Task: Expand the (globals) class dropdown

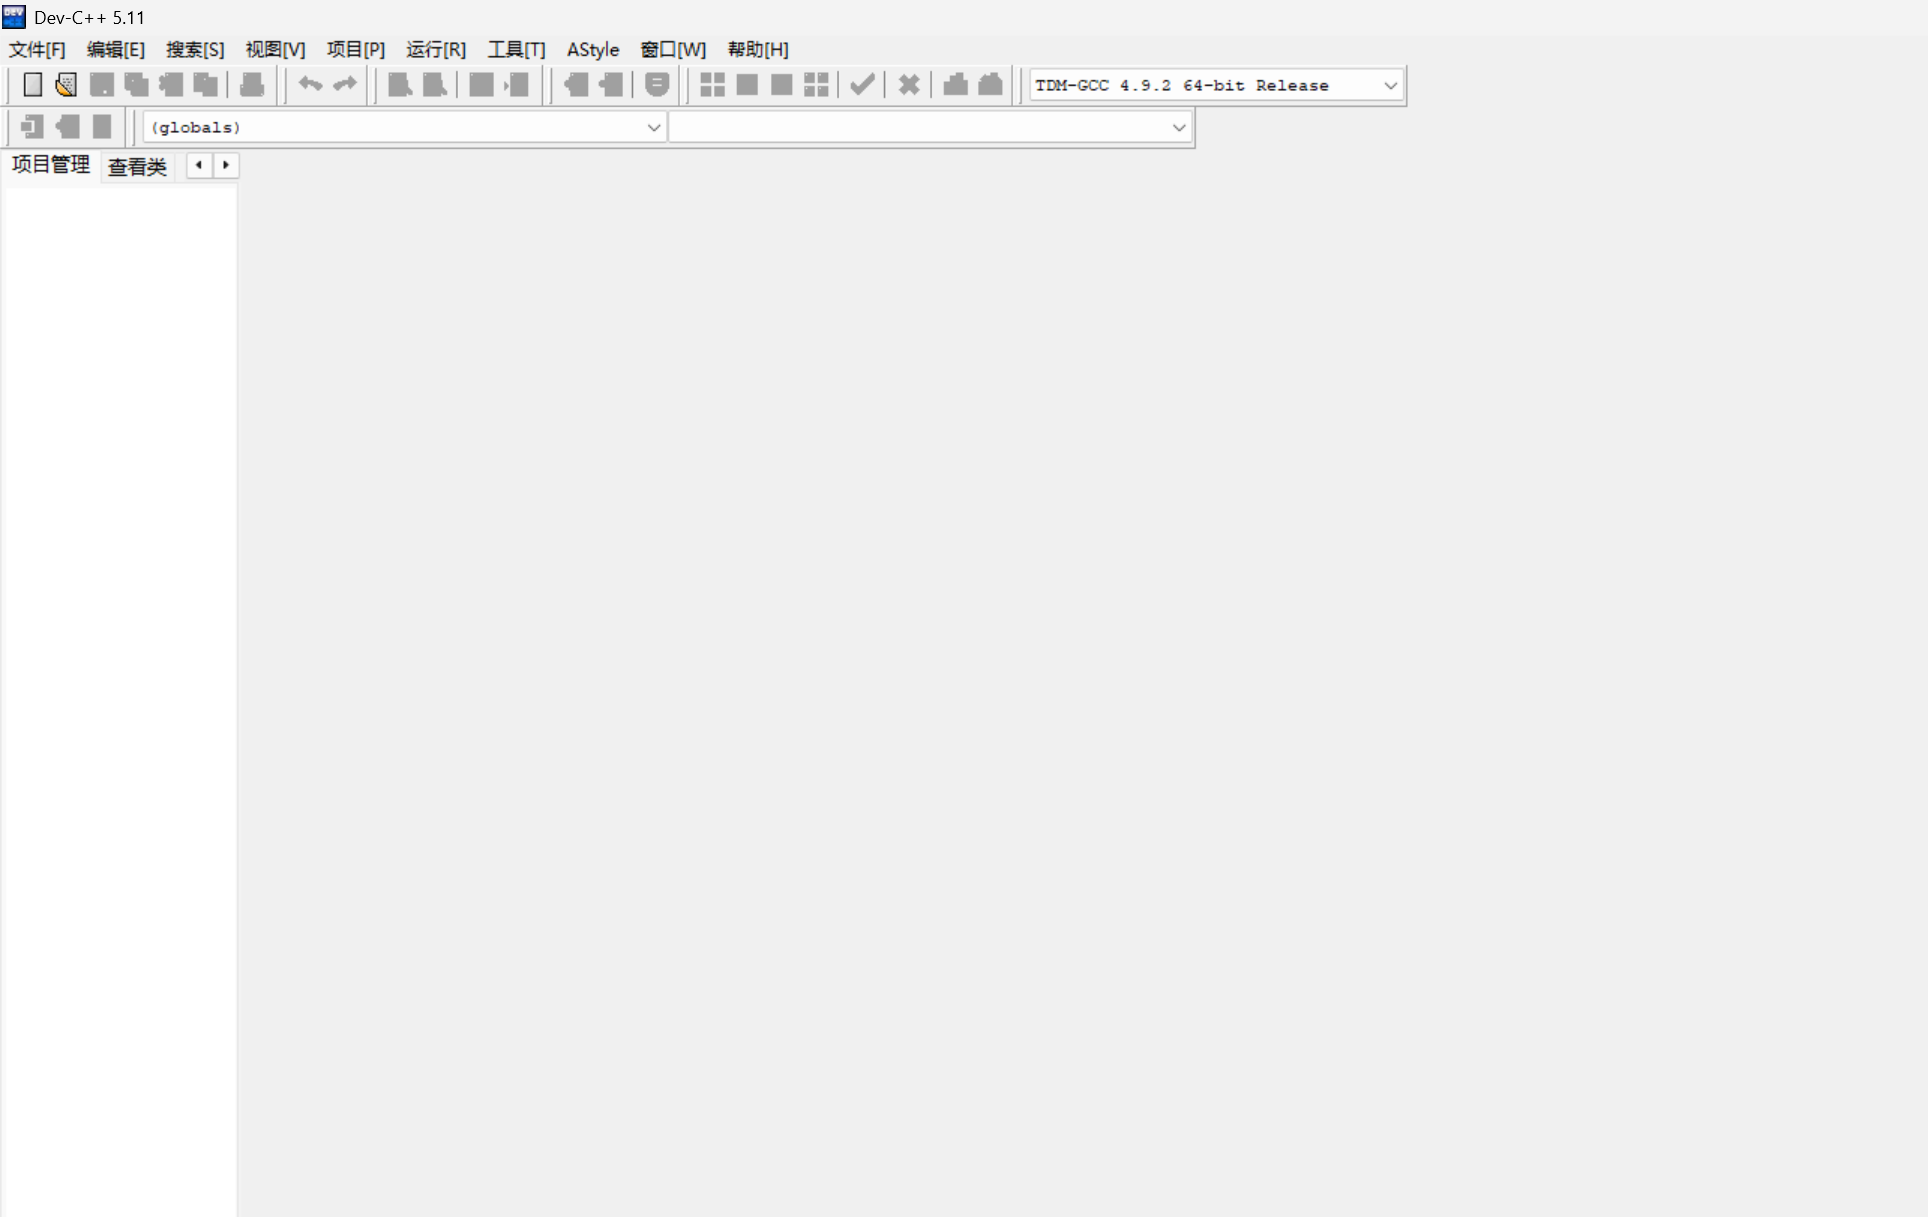Action: click(x=653, y=128)
